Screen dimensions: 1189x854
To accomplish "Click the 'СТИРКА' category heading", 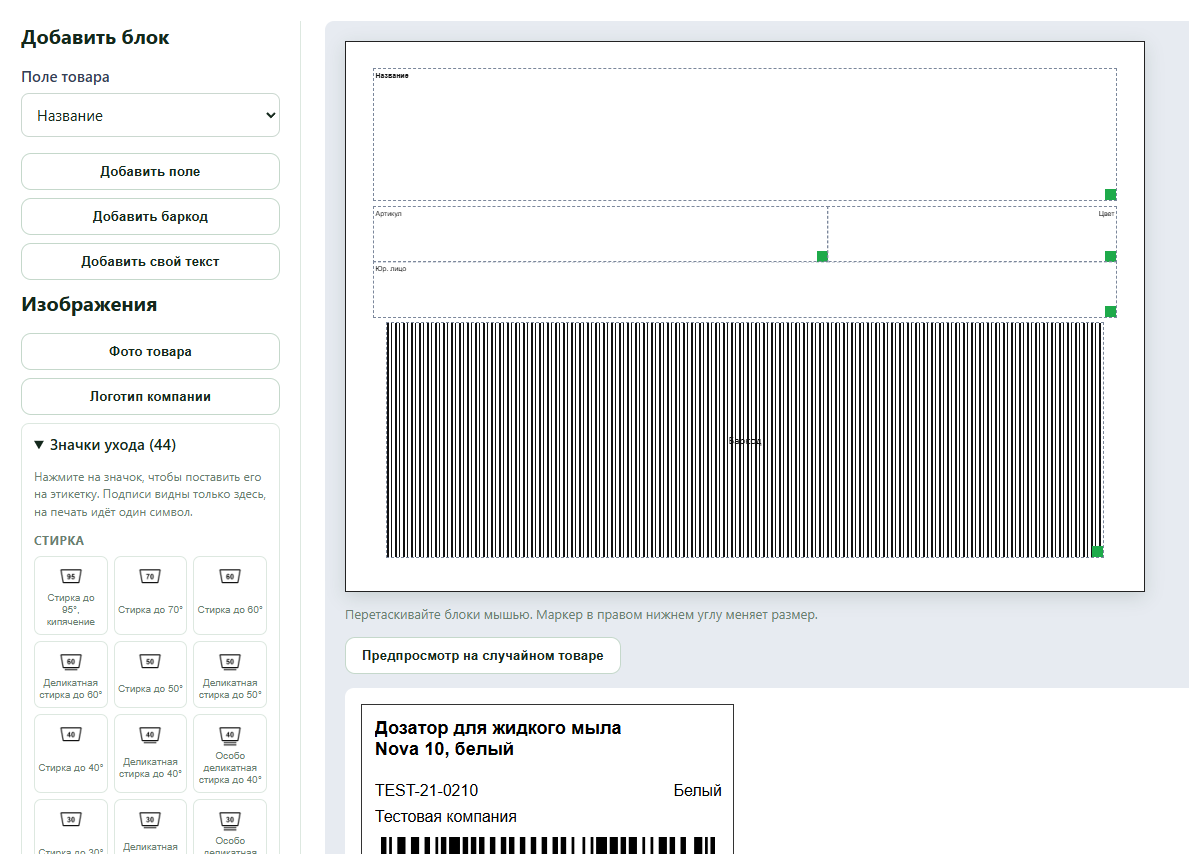I will (59, 541).
